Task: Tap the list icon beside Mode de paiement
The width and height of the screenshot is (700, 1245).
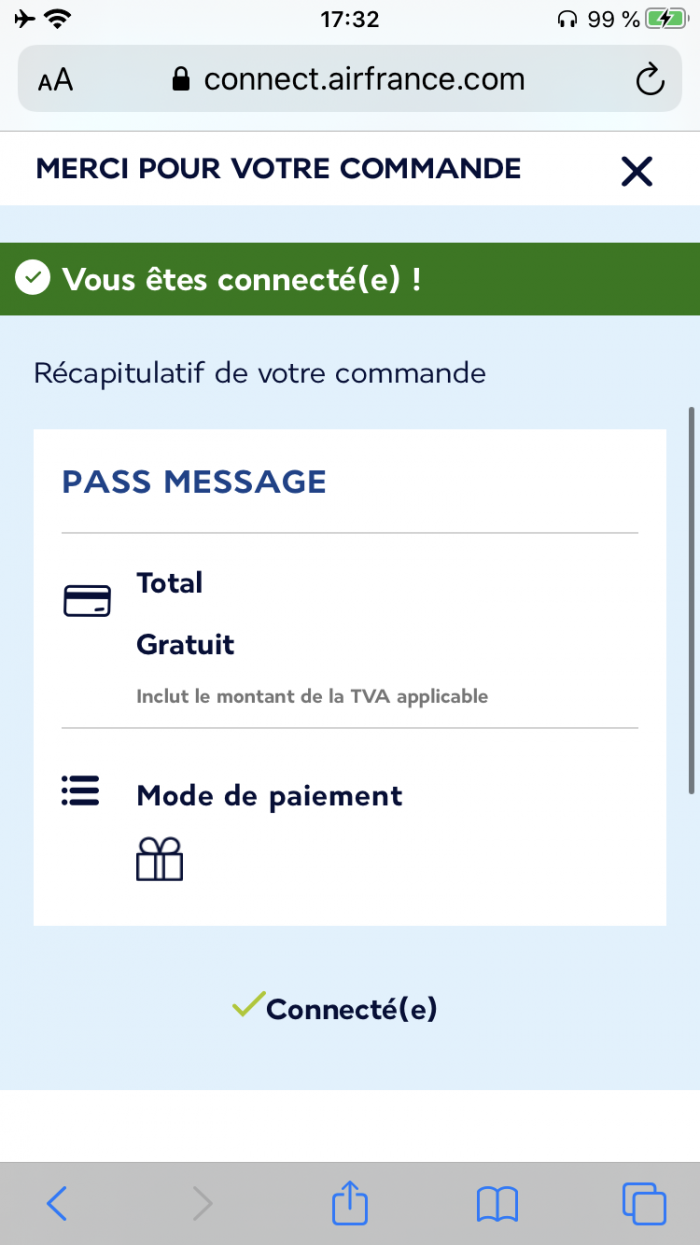Action: pyautogui.click(x=80, y=790)
